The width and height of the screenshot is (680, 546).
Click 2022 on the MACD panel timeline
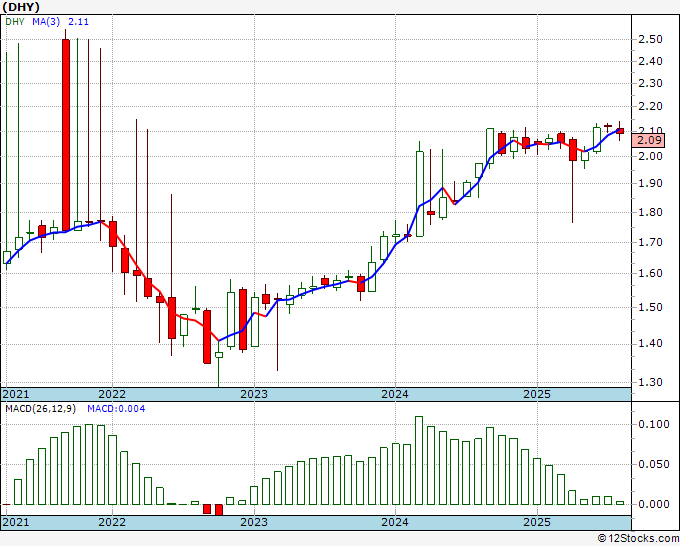pos(112,522)
